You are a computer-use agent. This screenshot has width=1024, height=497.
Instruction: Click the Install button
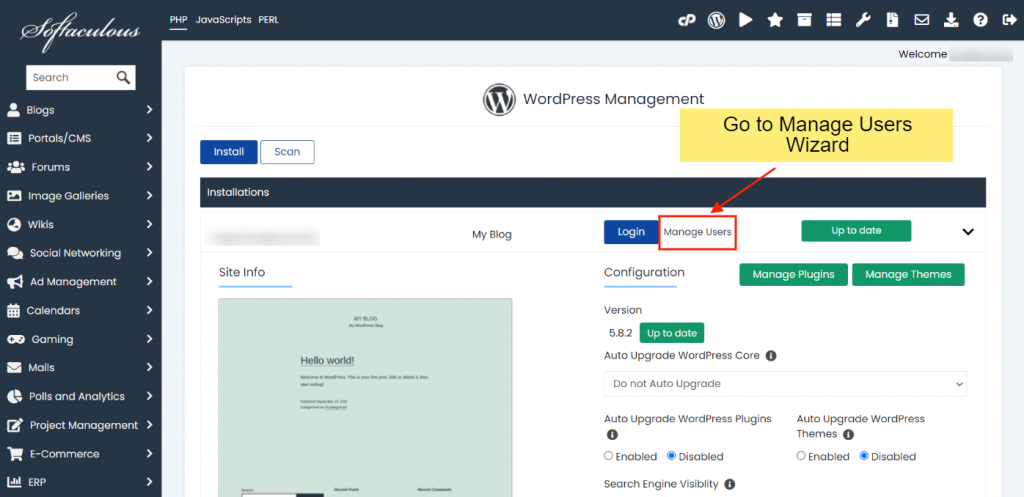pyautogui.click(x=229, y=152)
